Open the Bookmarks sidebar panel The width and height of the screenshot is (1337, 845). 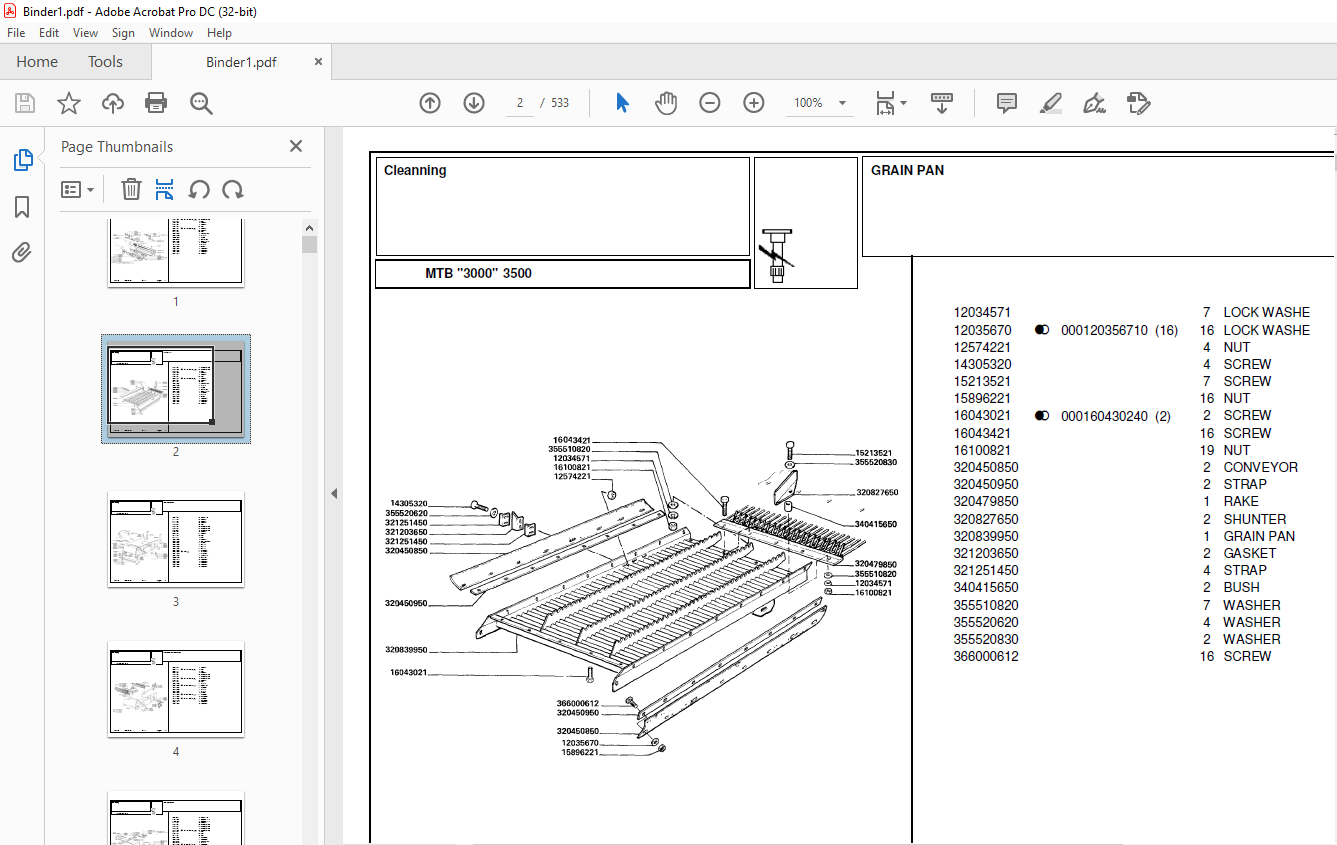22,207
